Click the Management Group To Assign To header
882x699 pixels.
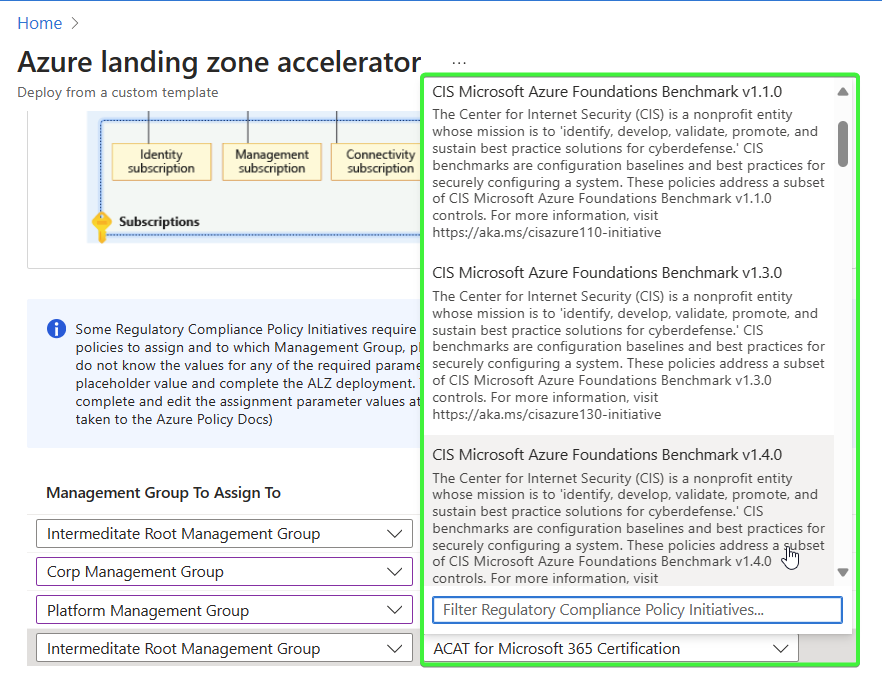coord(164,493)
